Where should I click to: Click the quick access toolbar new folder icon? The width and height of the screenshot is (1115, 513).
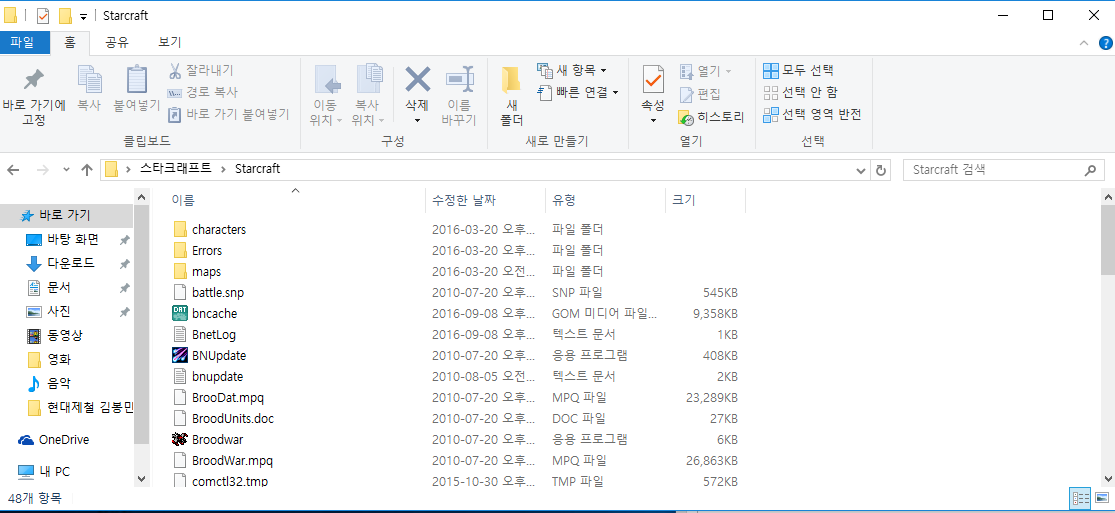coord(65,16)
